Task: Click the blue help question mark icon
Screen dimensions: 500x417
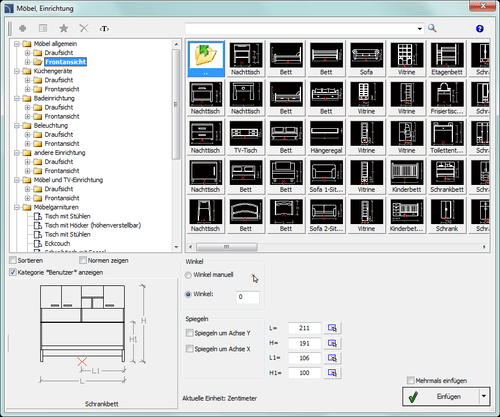Action: coord(480,29)
